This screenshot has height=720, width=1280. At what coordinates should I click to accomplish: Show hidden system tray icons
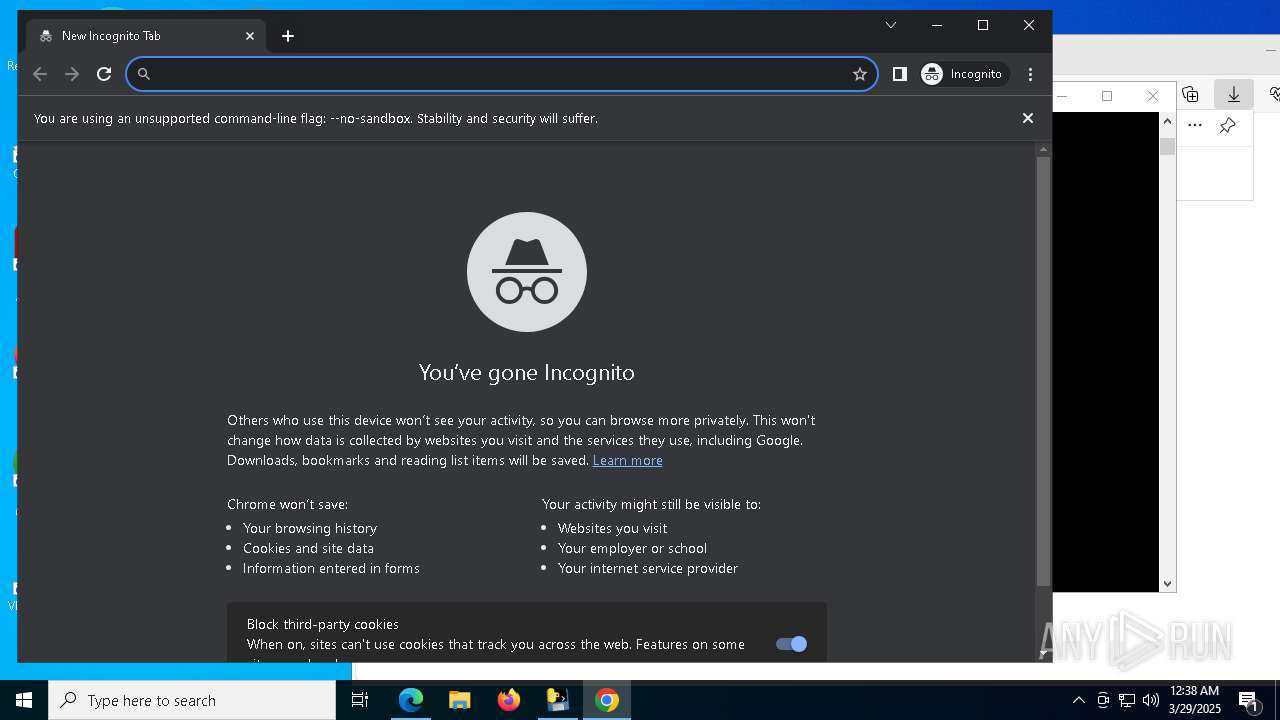pyautogui.click(x=1078, y=700)
